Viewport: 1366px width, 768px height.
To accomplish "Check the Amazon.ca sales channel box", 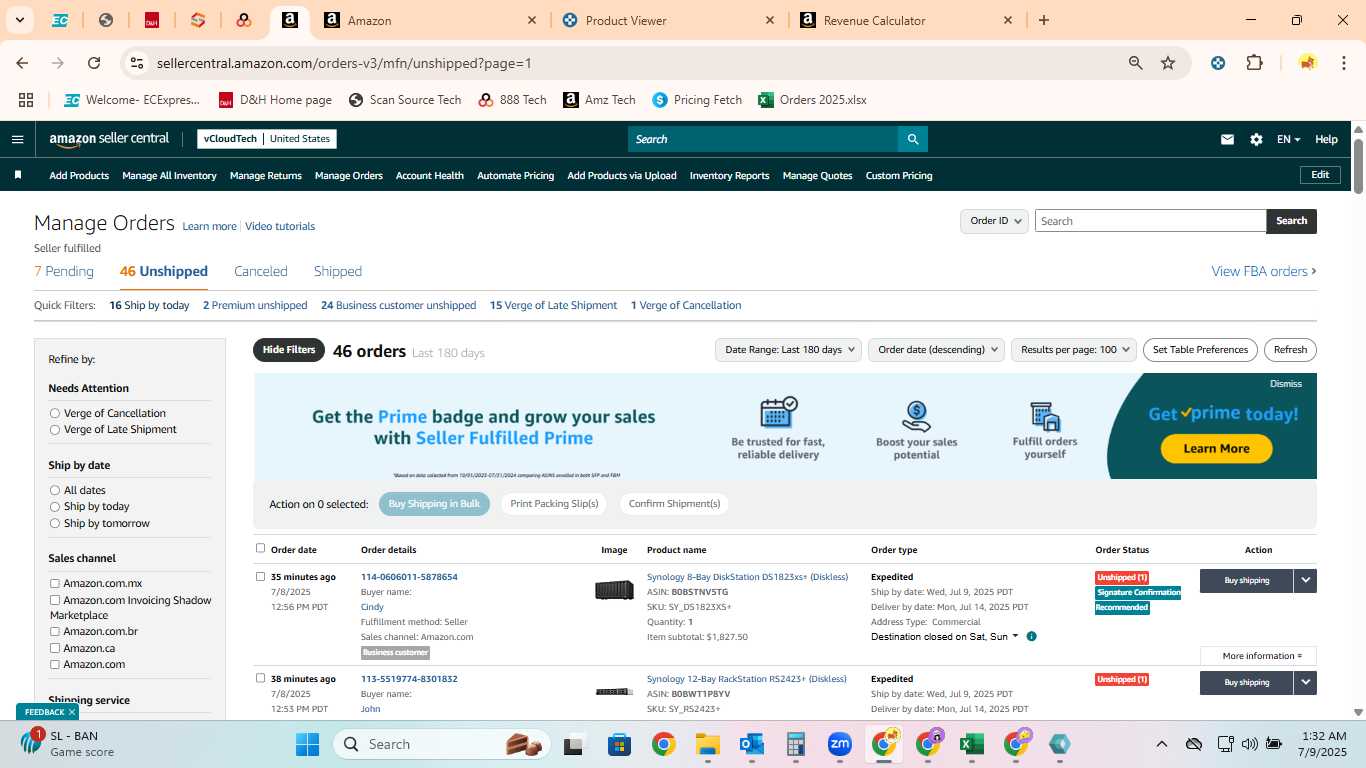I will [x=55, y=648].
